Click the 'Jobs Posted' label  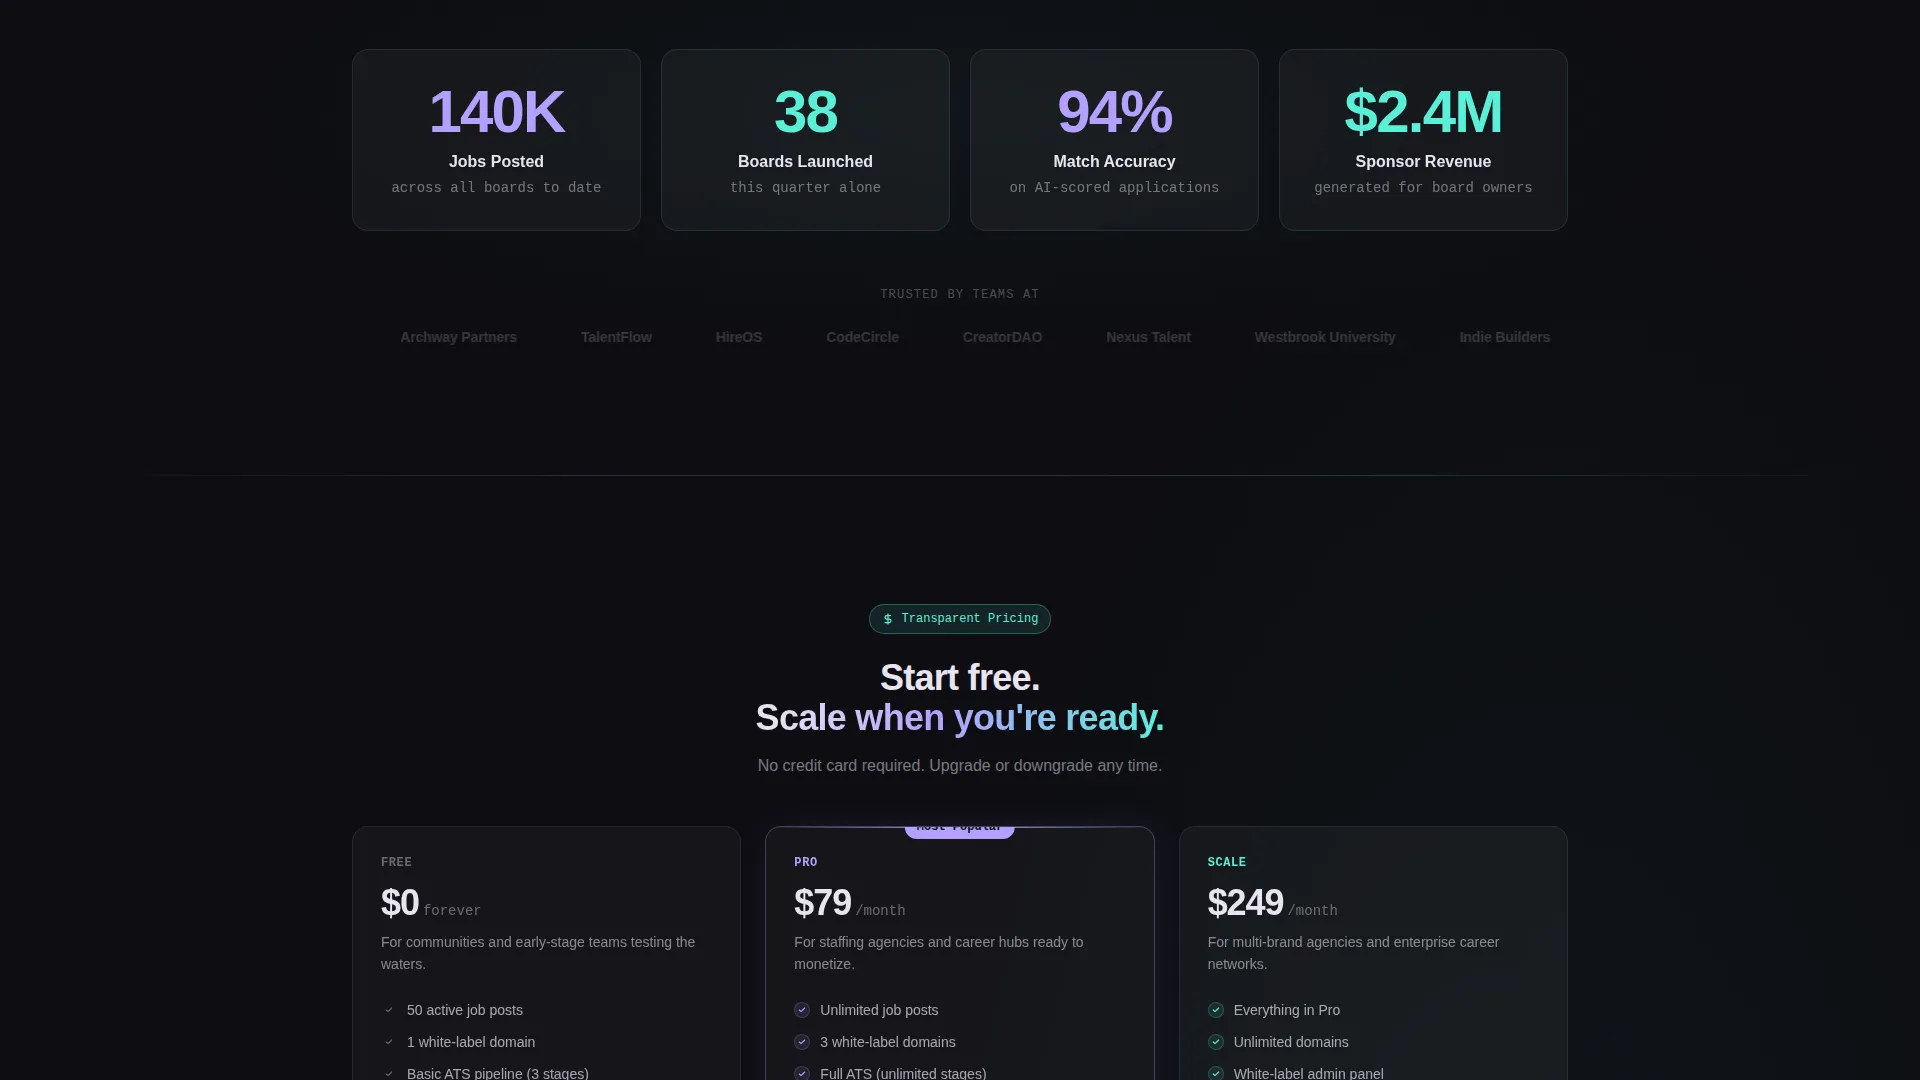point(496,161)
